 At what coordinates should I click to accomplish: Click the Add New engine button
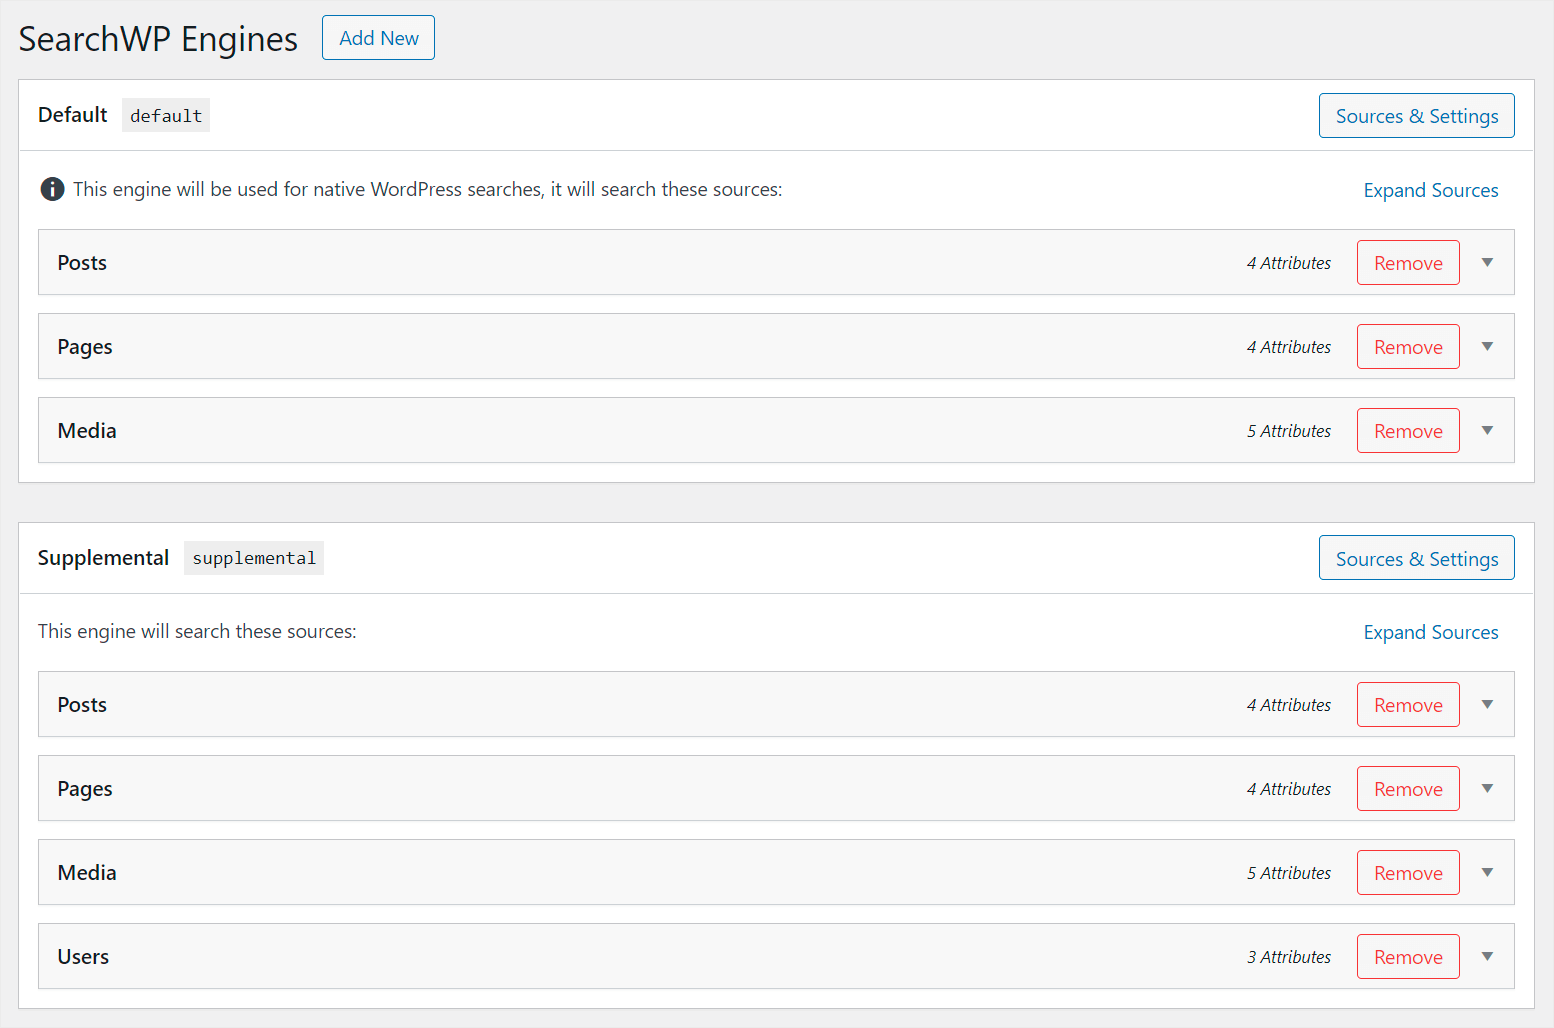(x=378, y=38)
